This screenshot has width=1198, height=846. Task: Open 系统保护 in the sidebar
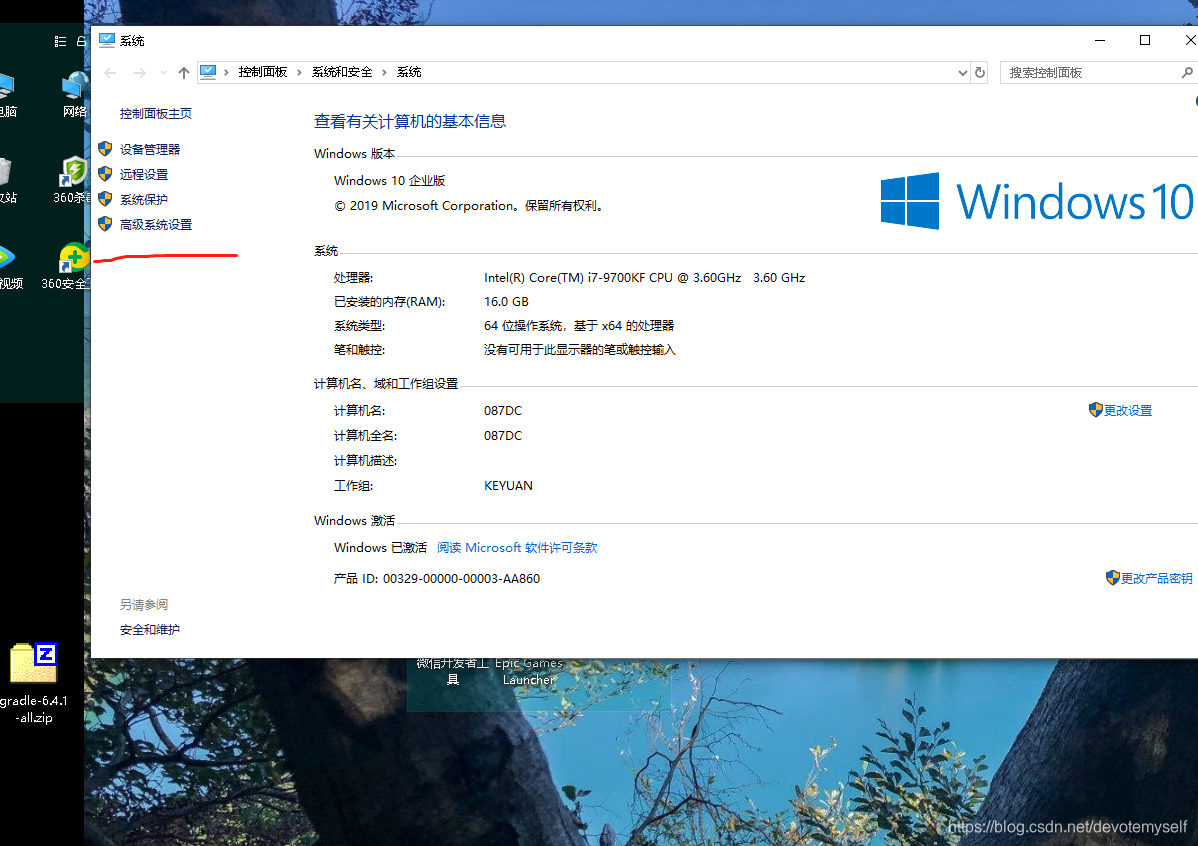point(144,199)
